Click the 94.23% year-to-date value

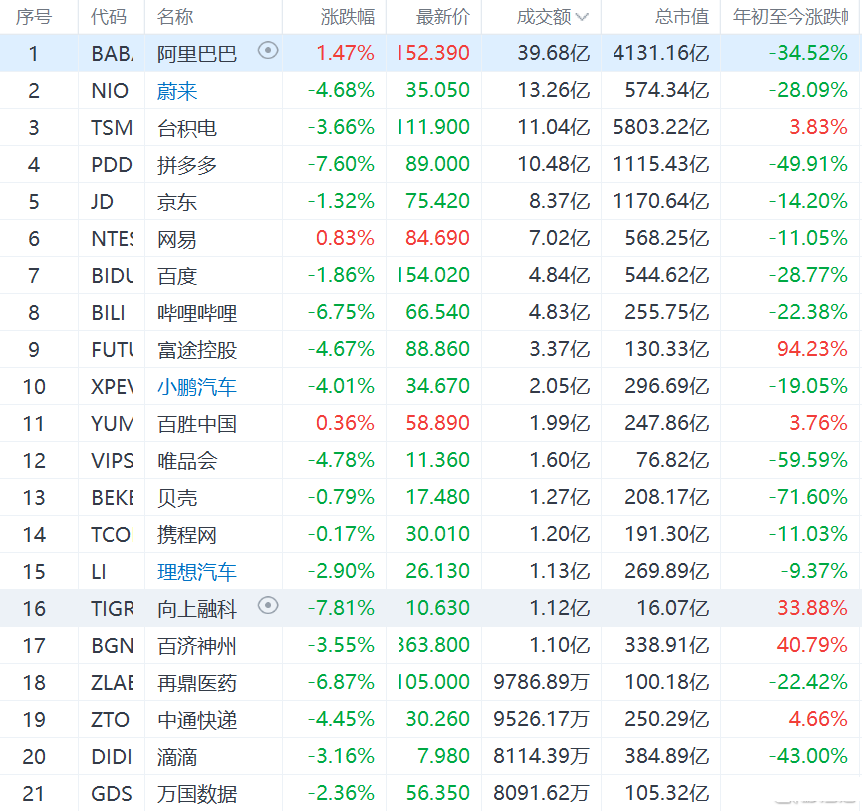tap(812, 349)
